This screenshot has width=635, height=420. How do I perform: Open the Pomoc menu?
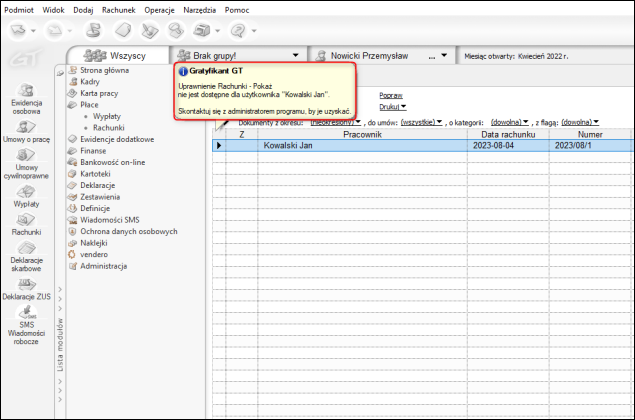tap(237, 10)
